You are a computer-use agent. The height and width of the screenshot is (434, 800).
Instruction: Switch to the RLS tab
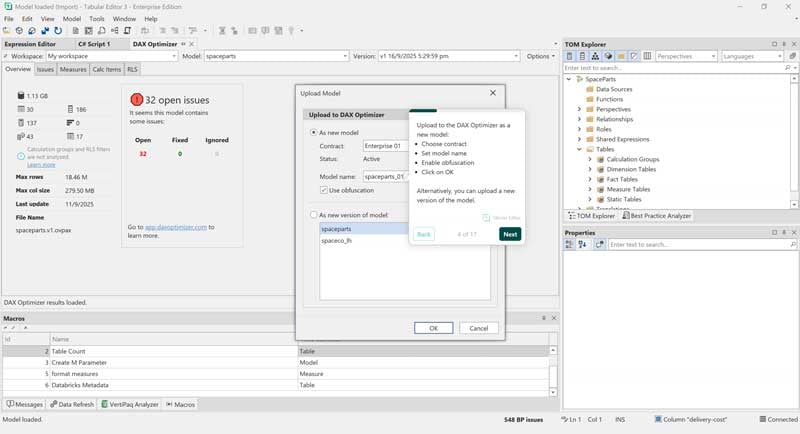point(132,69)
